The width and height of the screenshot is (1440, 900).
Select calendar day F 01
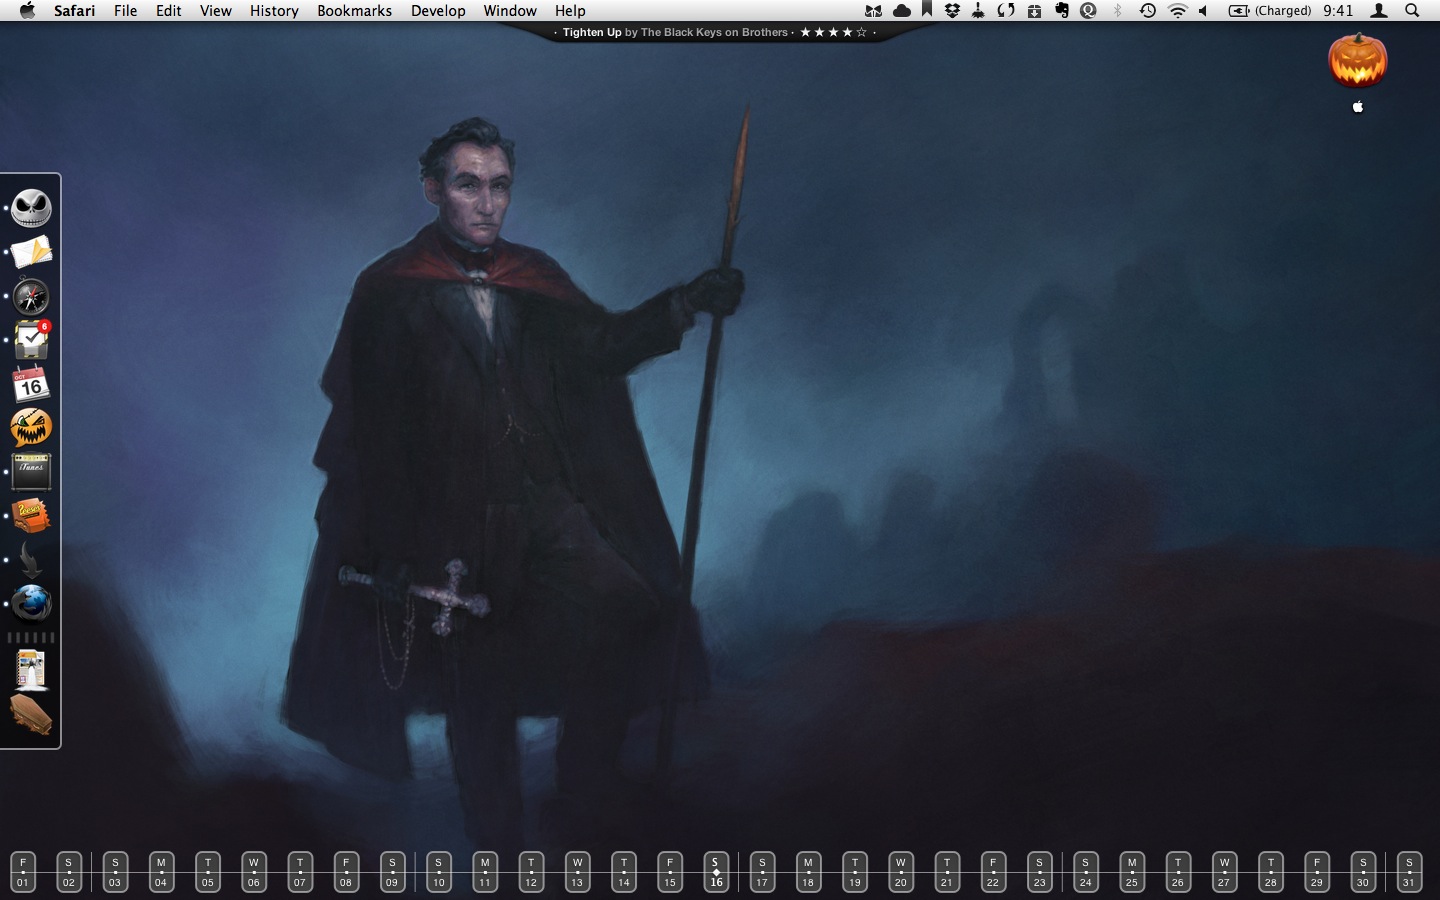pos(23,872)
